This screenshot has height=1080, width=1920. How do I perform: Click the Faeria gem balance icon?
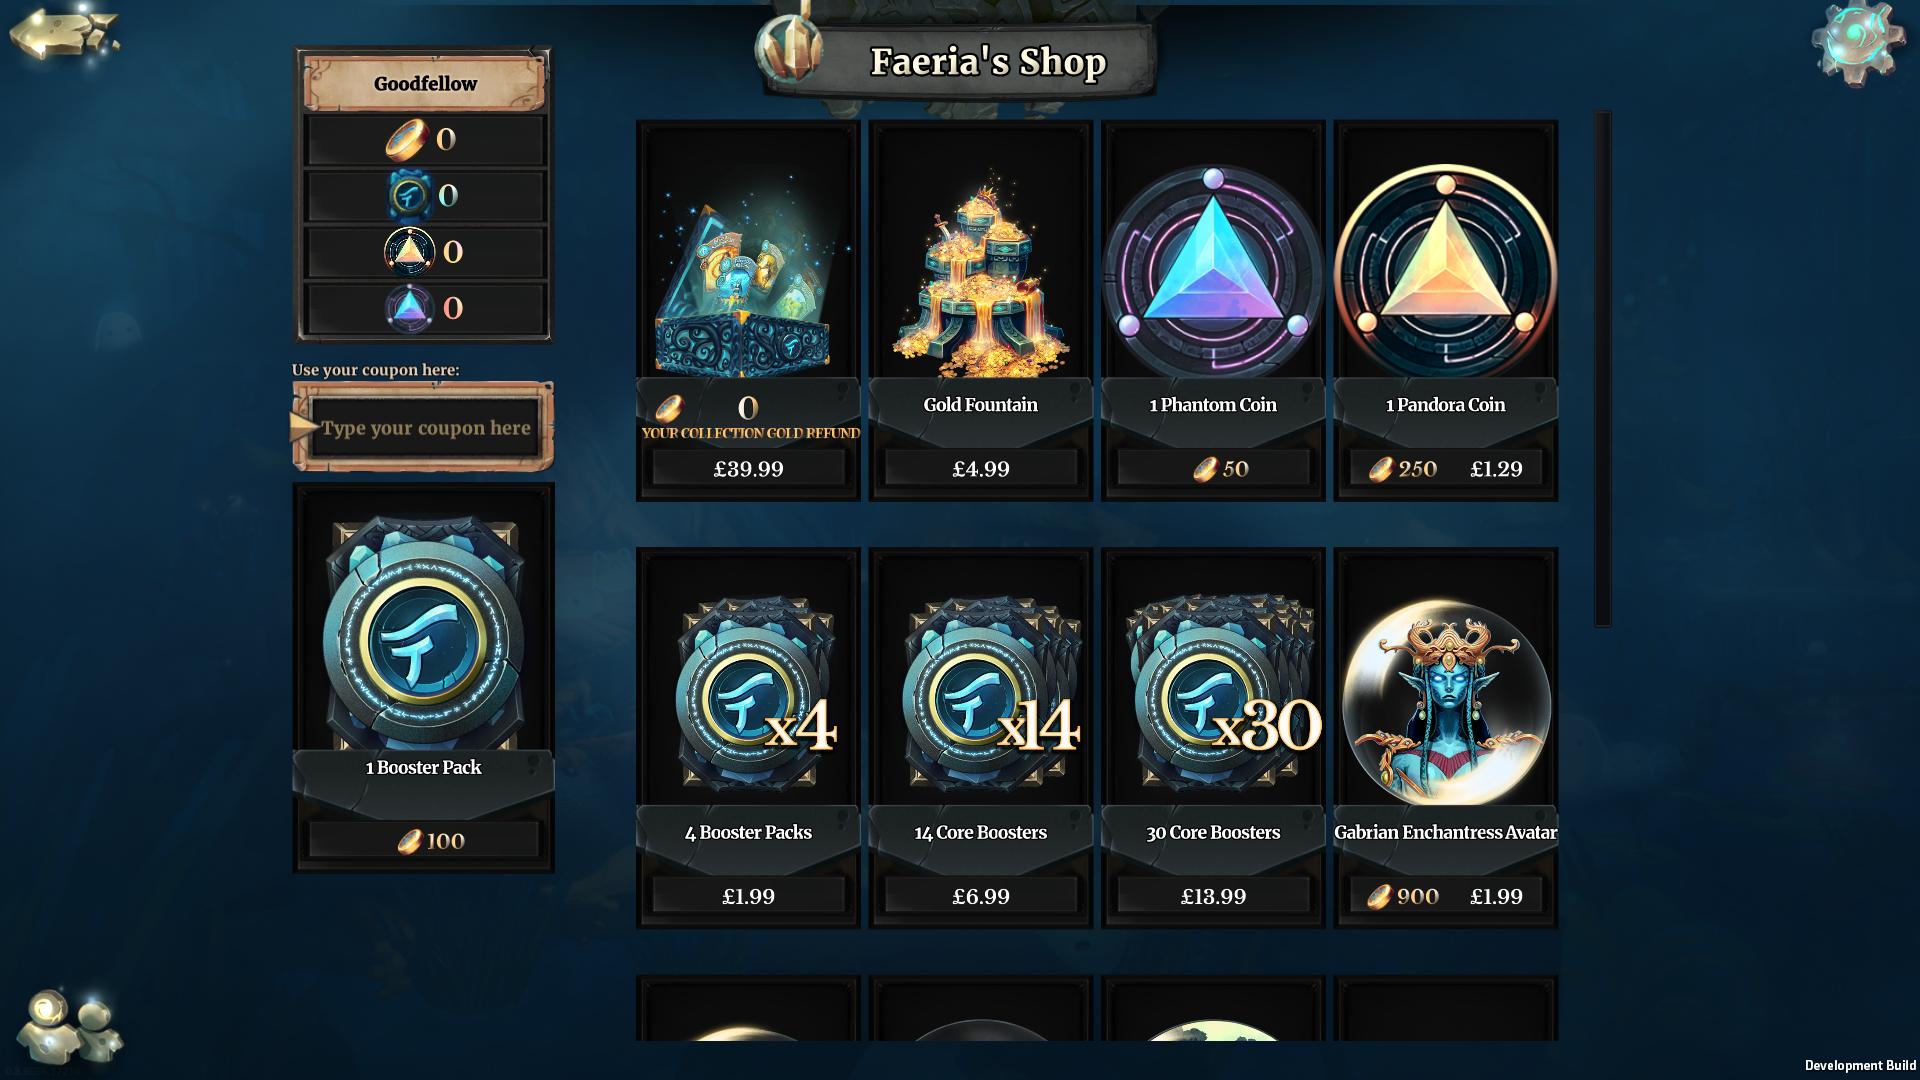[x=409, y=195]
